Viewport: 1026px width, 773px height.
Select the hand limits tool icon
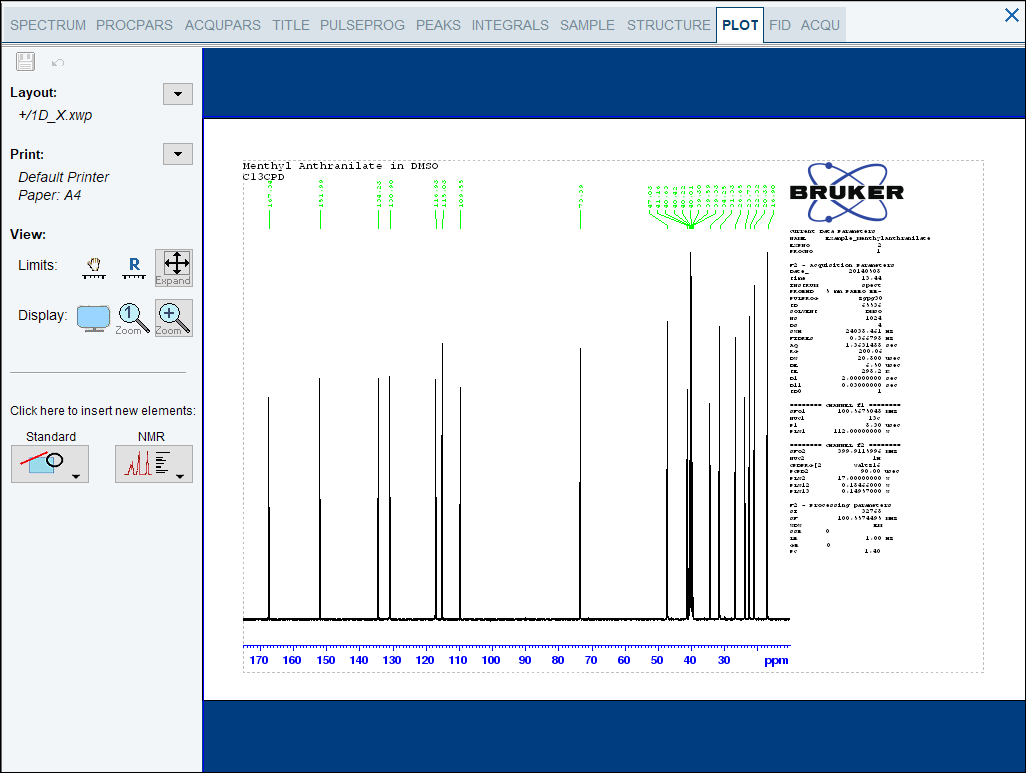point(94,268)
